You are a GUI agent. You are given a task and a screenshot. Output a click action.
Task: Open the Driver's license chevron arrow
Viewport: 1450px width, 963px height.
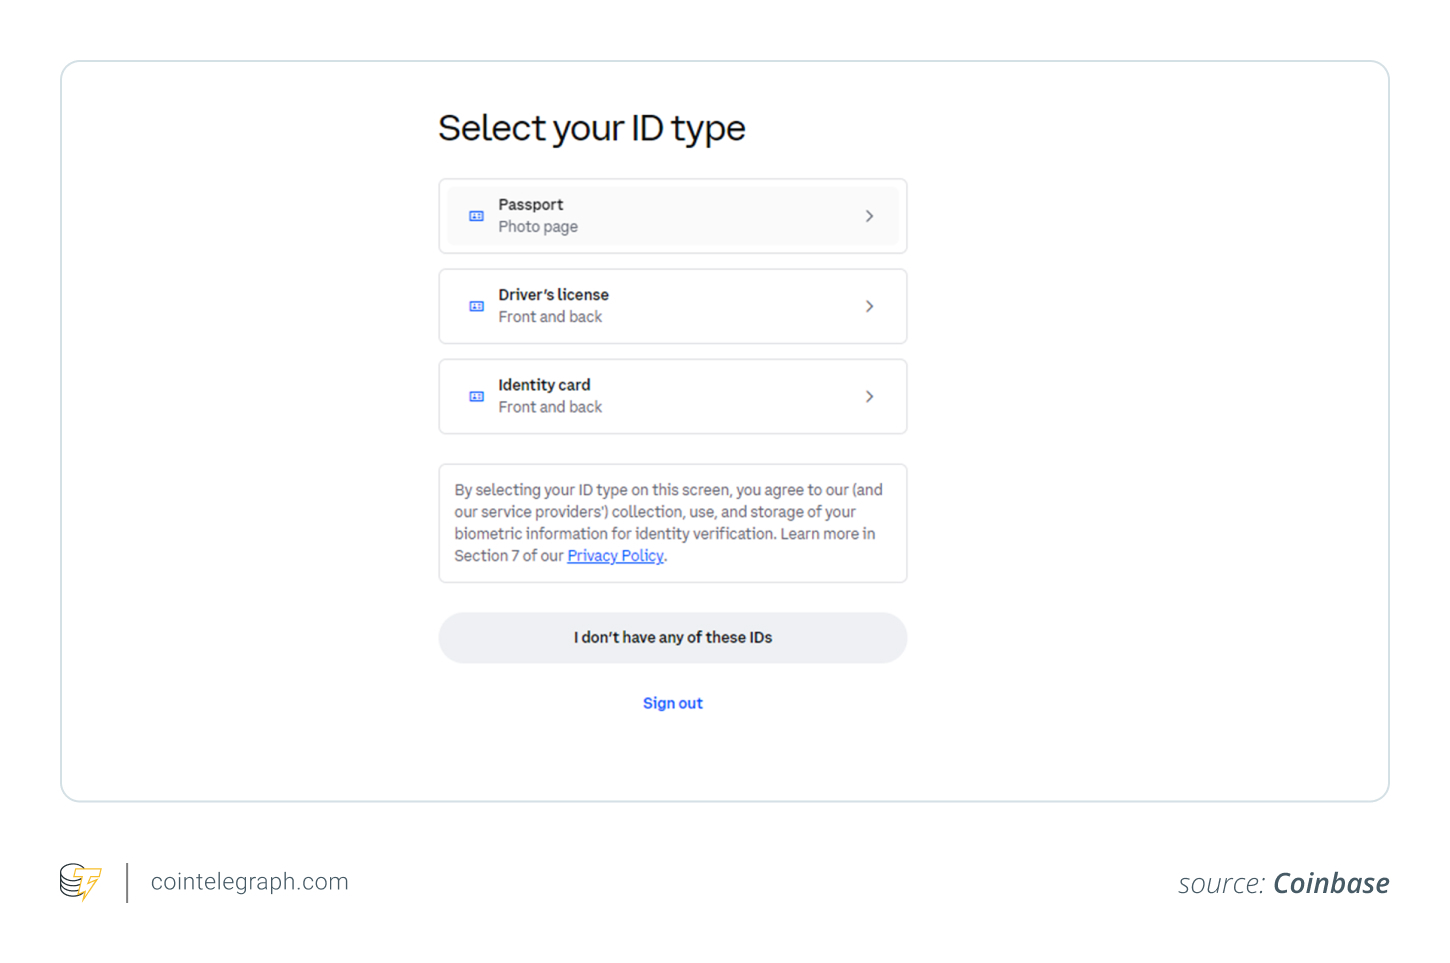[x=869, y=306]
